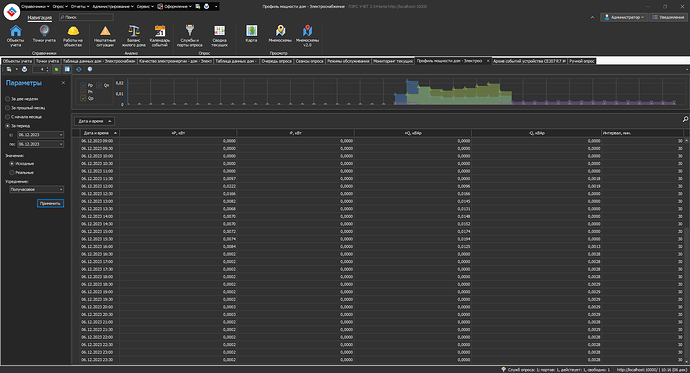Toggle the table view toolbar icon

[x=67, y=69]
